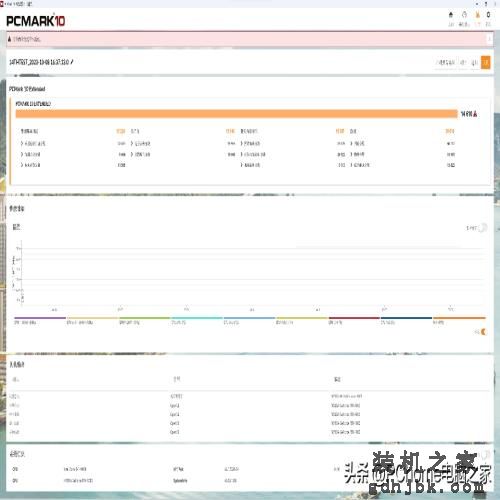The width and height of the screenshot is (500, 500).
Task: Select the orange legend entry at the legend's end
Action: pos(459,320)
